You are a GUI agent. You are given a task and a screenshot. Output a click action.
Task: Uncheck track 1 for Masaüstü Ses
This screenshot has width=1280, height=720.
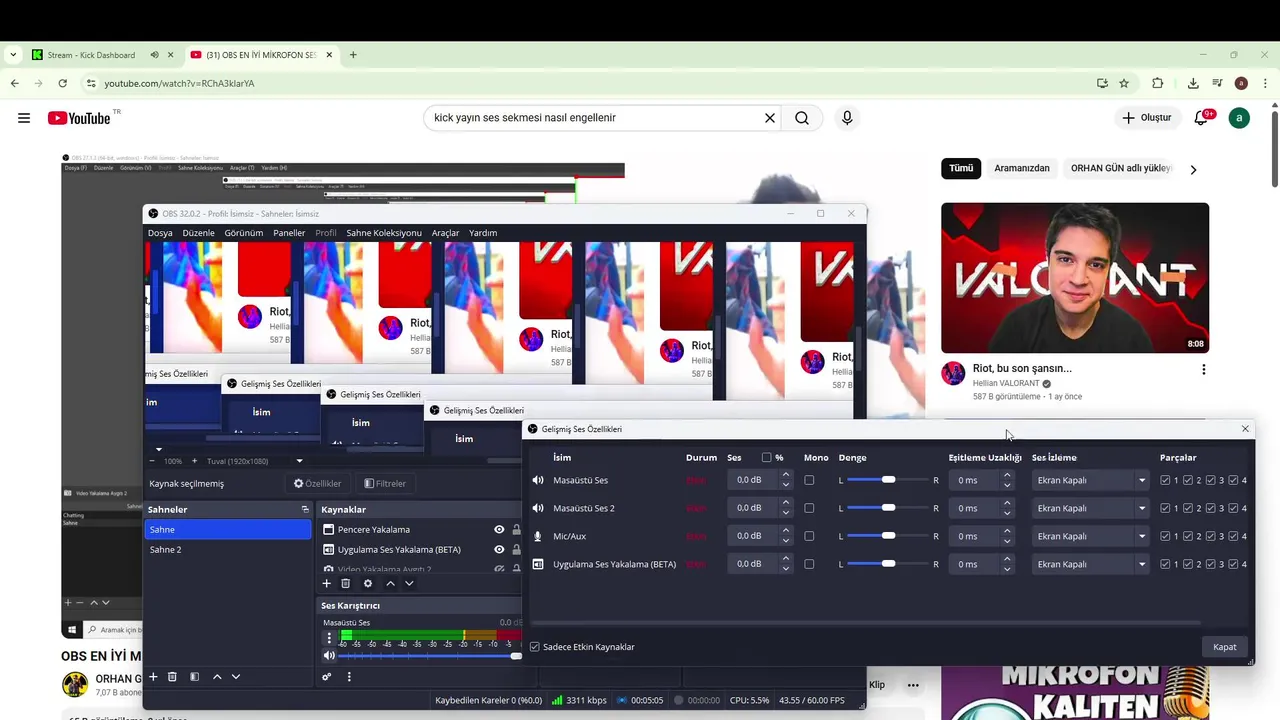pos(1165,480)
